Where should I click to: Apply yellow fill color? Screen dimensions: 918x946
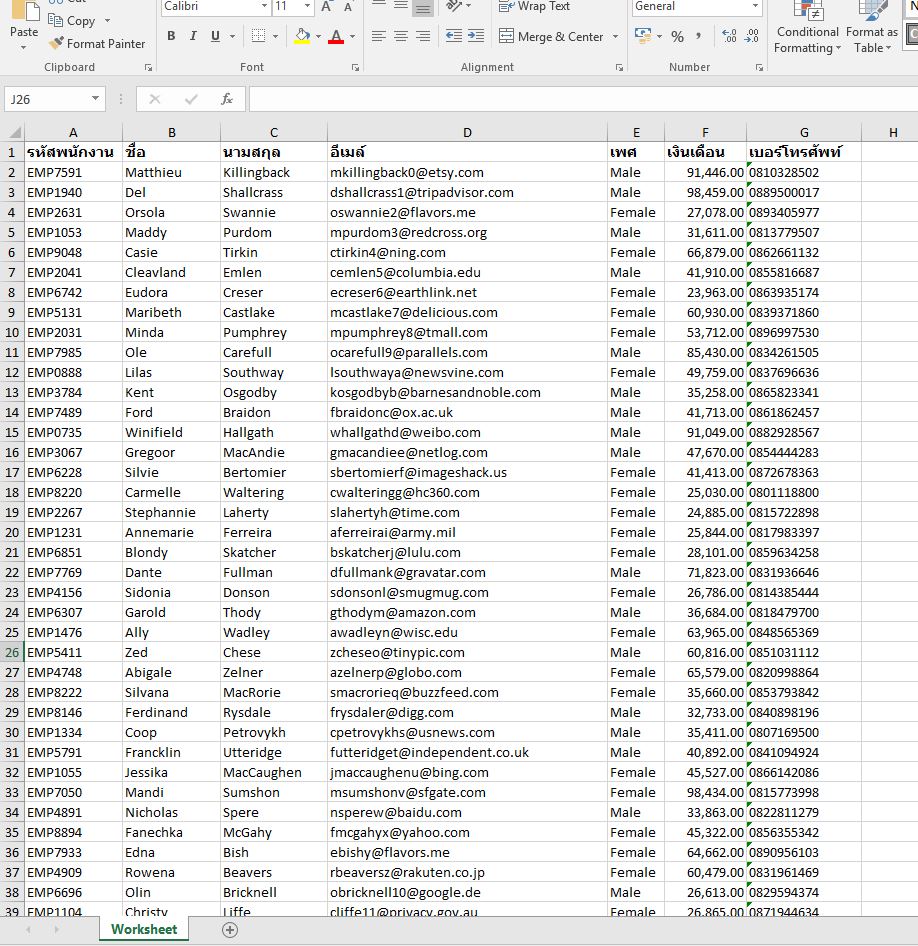(302, 36)
